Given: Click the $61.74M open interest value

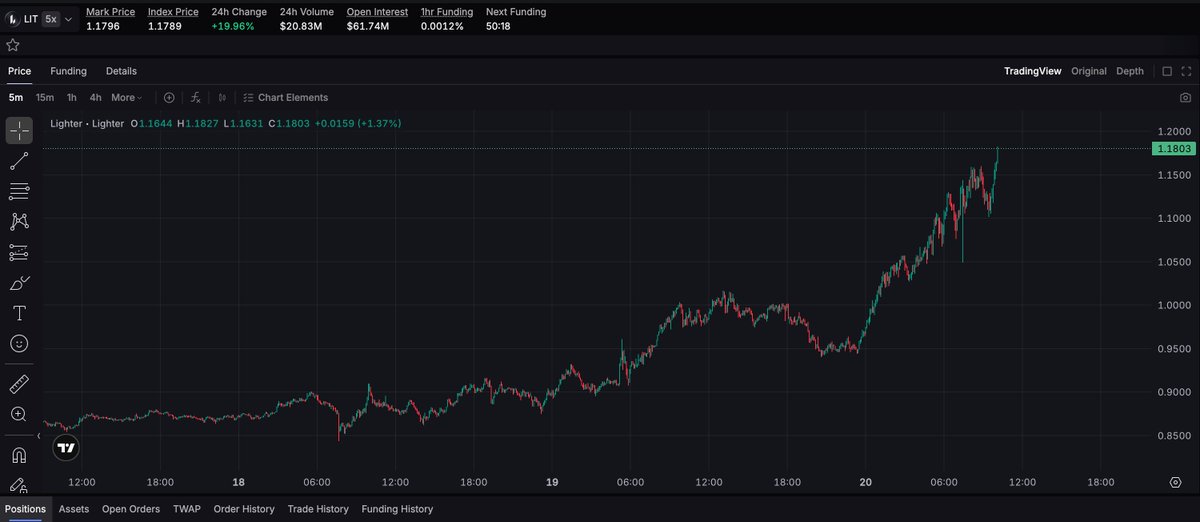Looking at the screenshot, I should [366, 26].
